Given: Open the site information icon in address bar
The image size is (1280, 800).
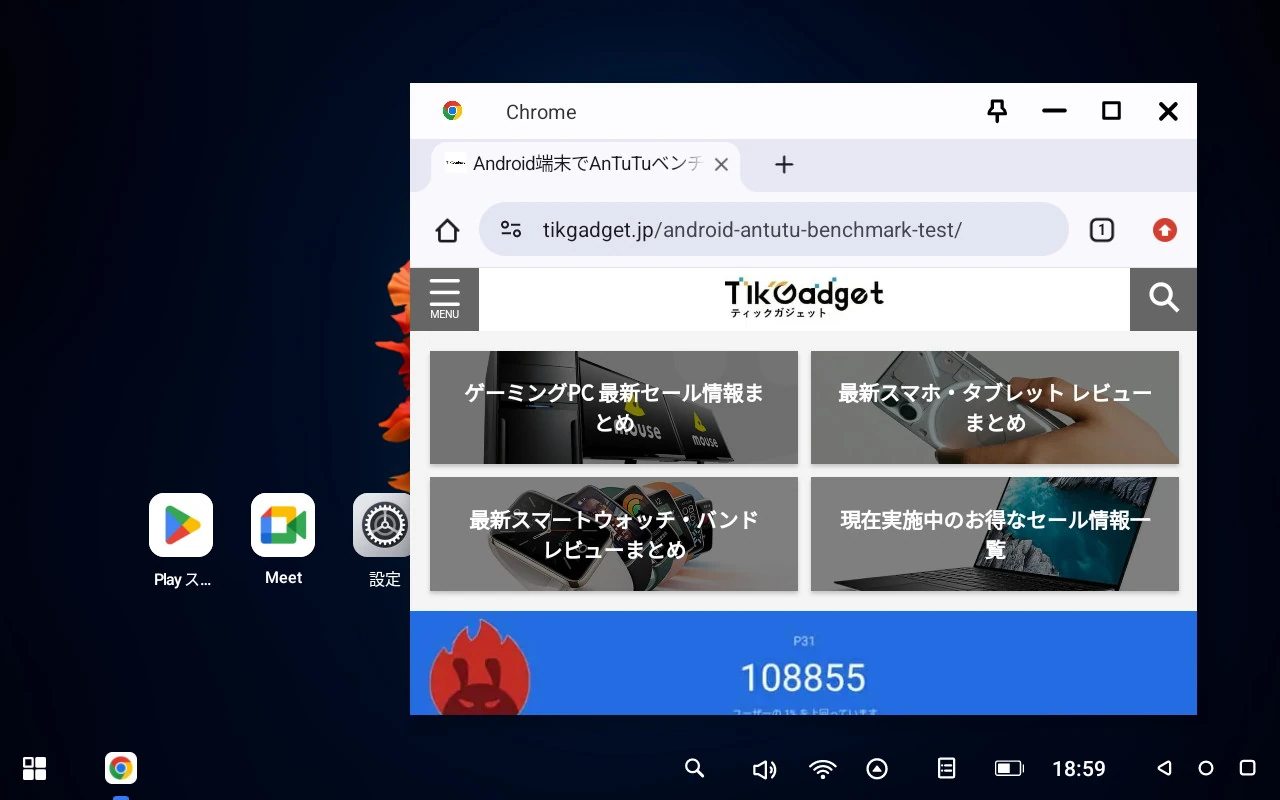Looking at the screenshot, I should pos(511,230).
